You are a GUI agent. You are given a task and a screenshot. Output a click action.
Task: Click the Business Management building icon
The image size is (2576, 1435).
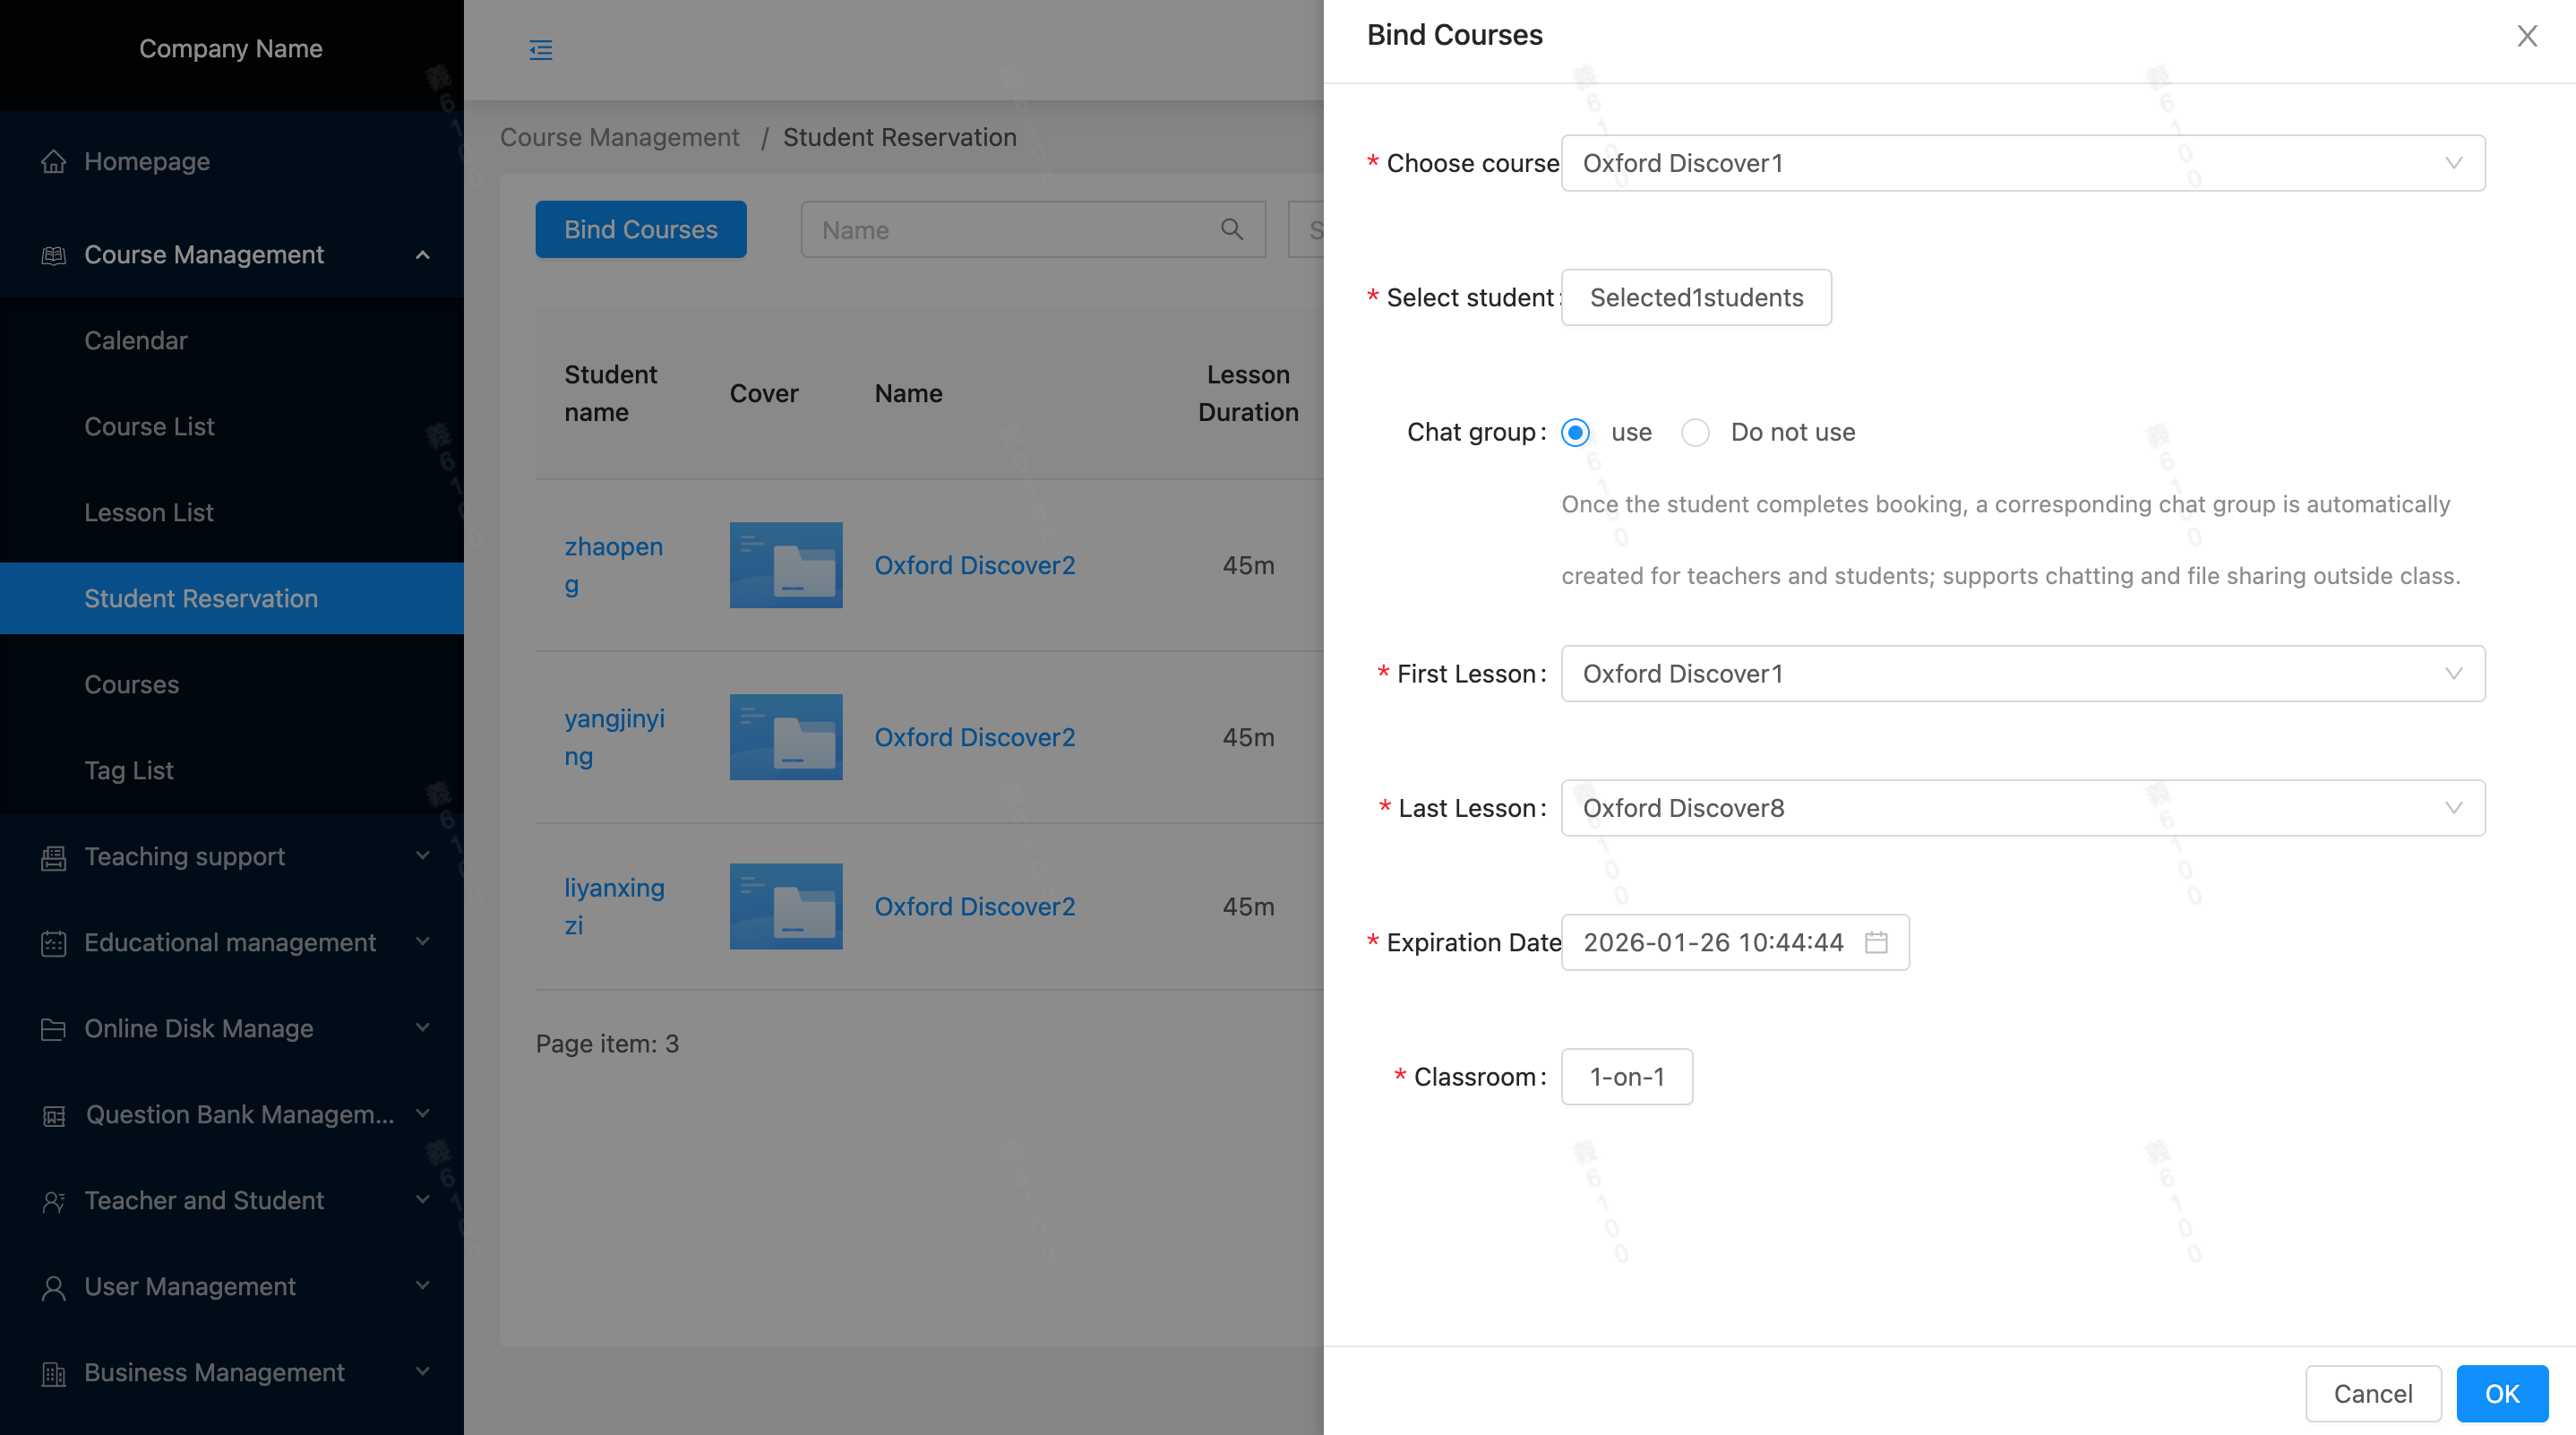[x=53, y=1373]
